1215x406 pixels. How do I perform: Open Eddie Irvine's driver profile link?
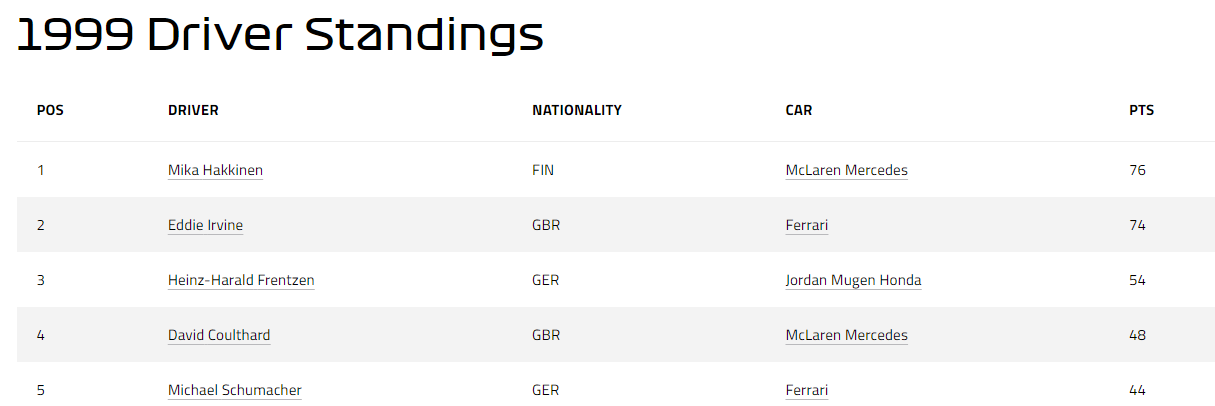pos(205,225)
